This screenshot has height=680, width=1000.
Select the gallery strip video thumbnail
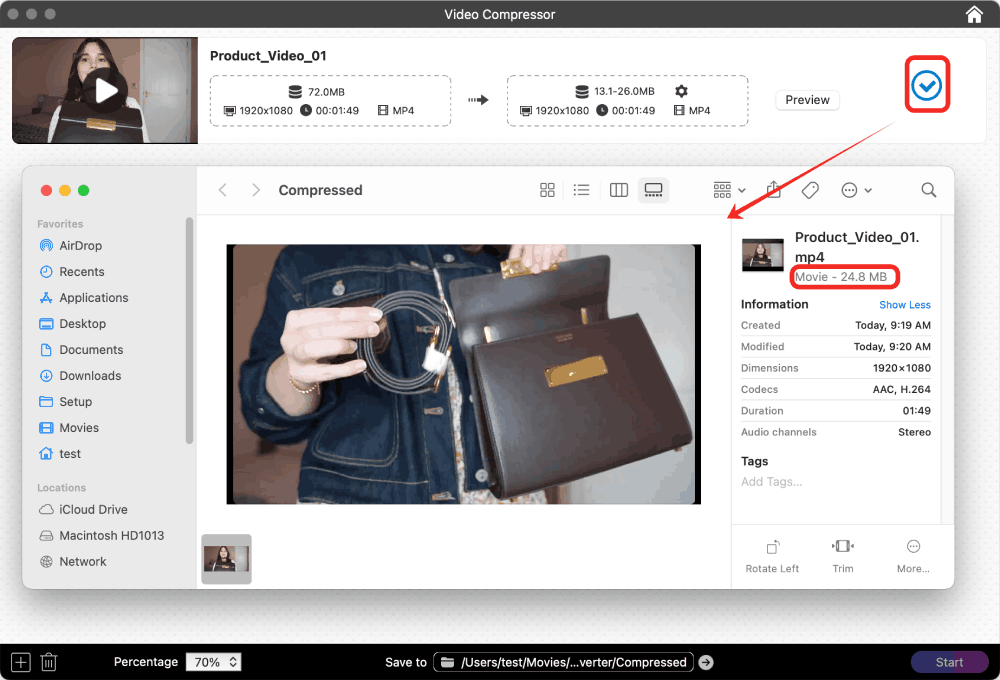click(x=226, y=559)
